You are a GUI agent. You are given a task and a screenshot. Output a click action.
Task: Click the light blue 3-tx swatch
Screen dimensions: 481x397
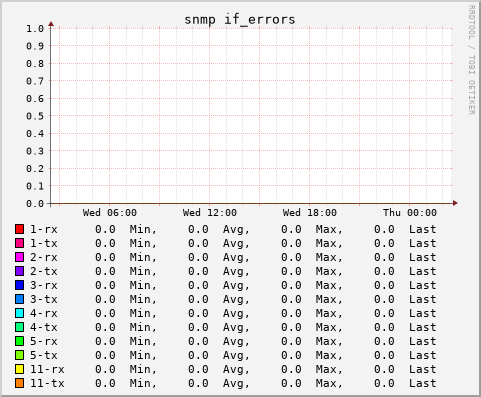pos(20,299)
